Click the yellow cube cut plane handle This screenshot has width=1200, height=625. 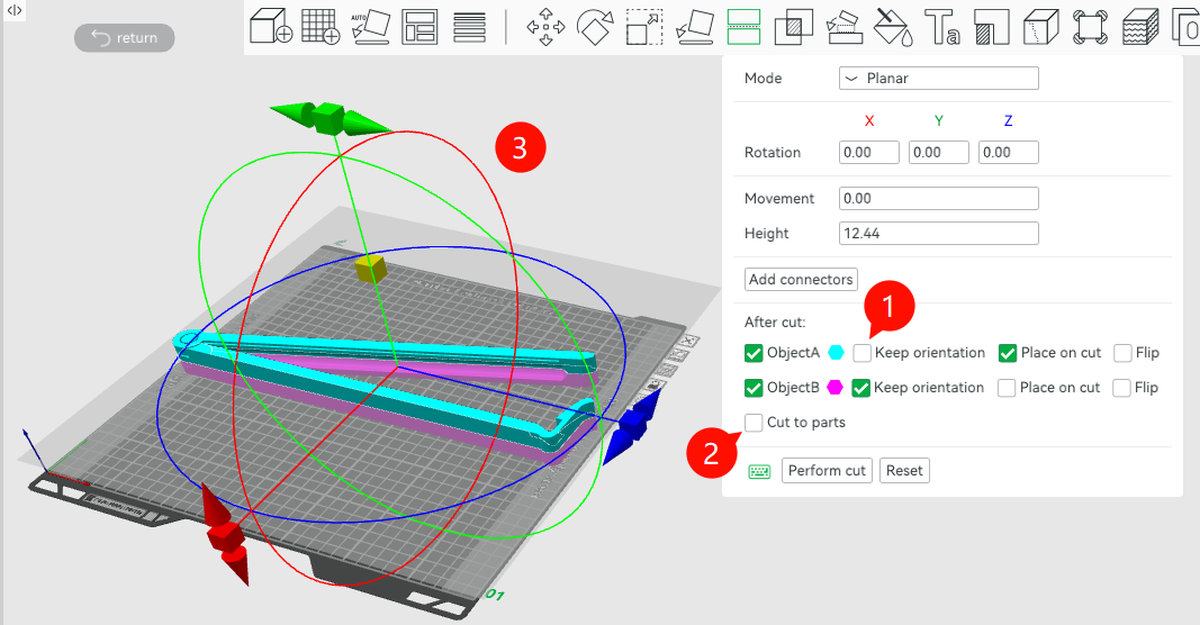click(x=369, y=268)
